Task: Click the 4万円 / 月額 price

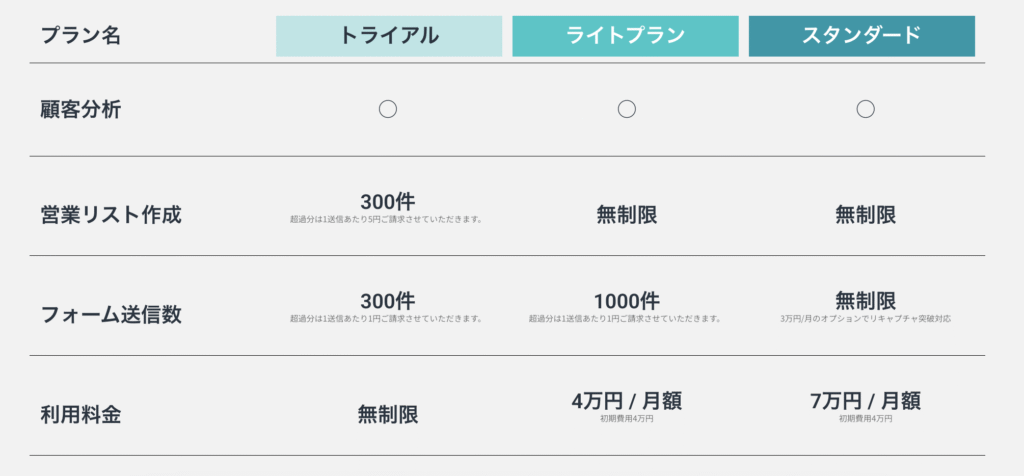Action: click(626, 401)
